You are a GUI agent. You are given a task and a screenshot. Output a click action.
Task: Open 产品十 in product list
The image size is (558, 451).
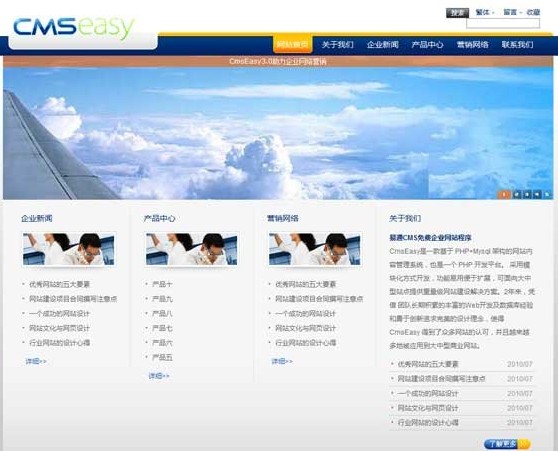[x=162, y=284]
